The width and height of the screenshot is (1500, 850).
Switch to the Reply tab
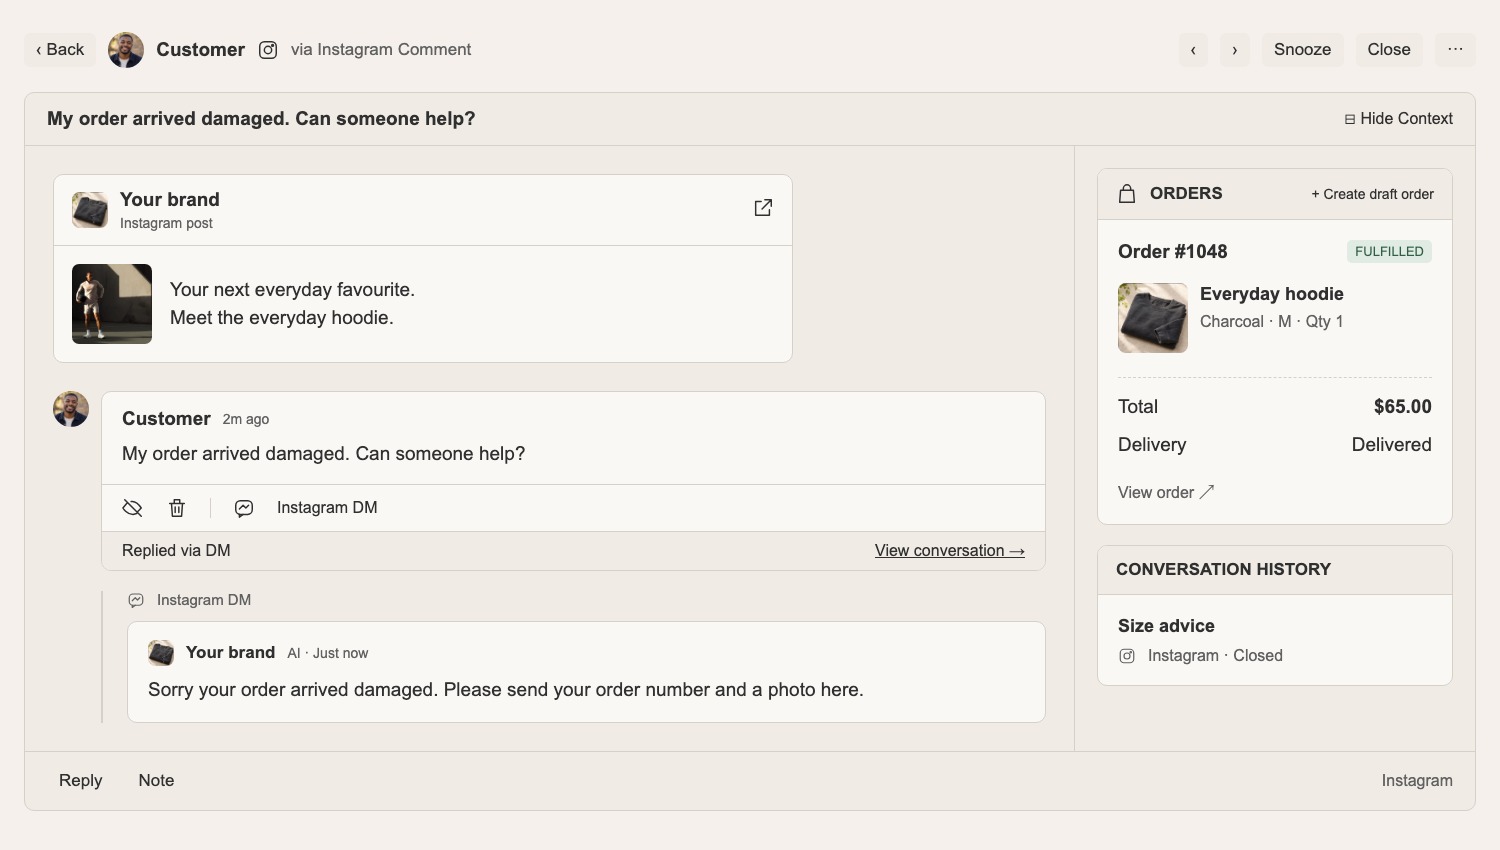click(80, 781)
